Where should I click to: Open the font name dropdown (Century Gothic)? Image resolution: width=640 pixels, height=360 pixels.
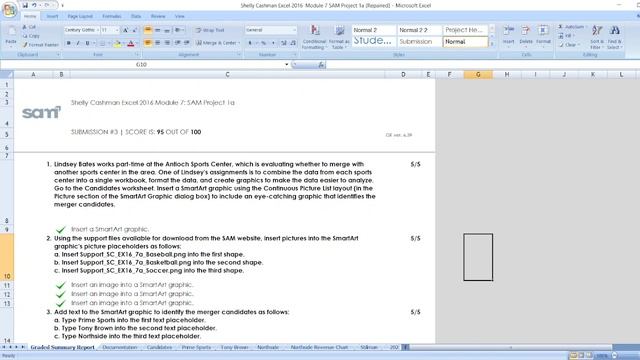point(98,30)
